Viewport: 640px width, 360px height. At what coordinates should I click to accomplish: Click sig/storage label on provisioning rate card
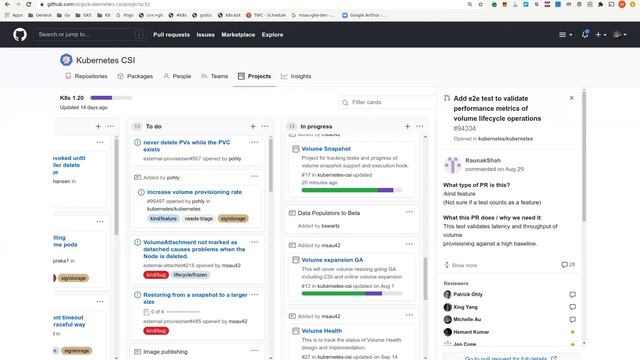coord(233,219)
